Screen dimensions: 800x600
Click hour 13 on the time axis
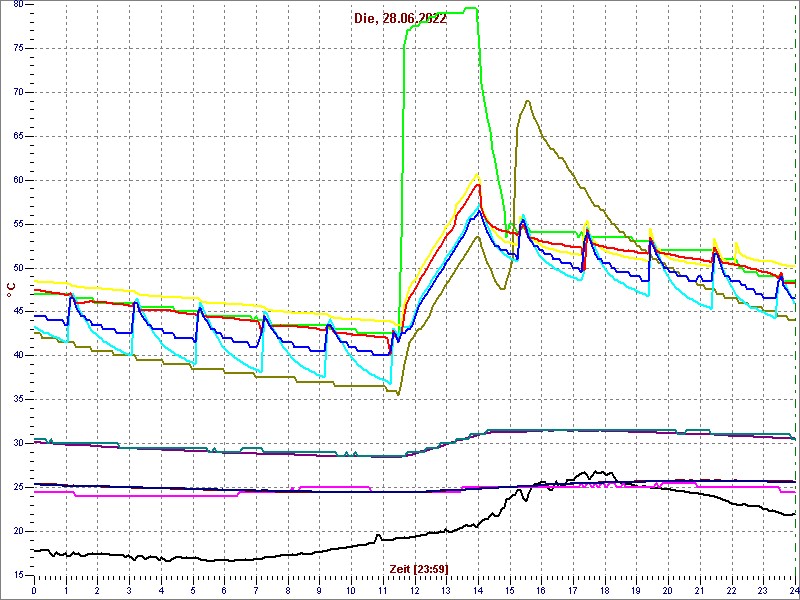(x=446, y=590)
